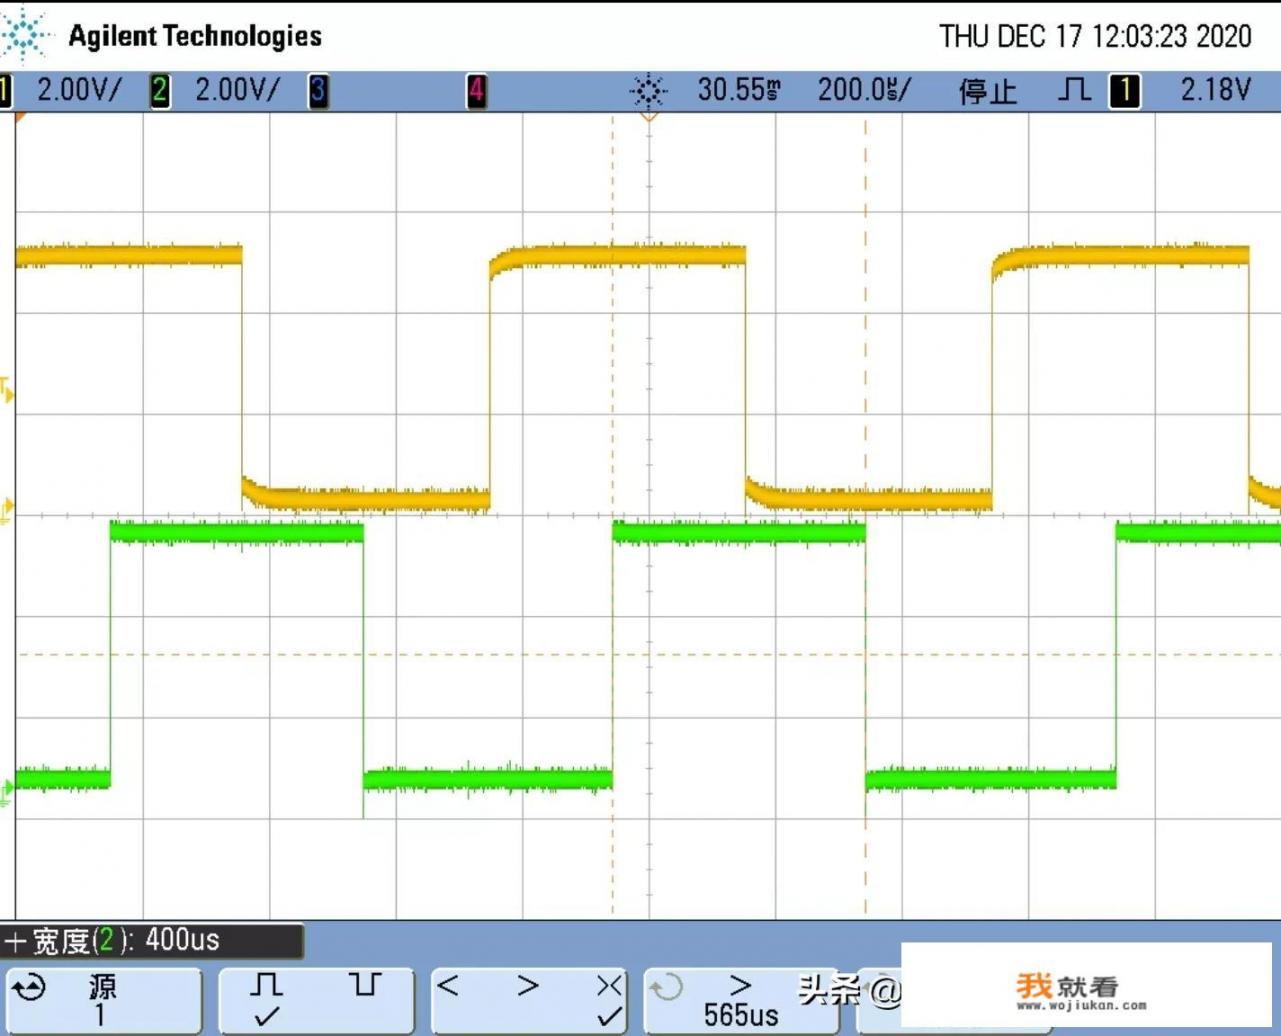Click the channel 2 2.00V/ scale value
1281x1036 pixels.
click(237, 90)
